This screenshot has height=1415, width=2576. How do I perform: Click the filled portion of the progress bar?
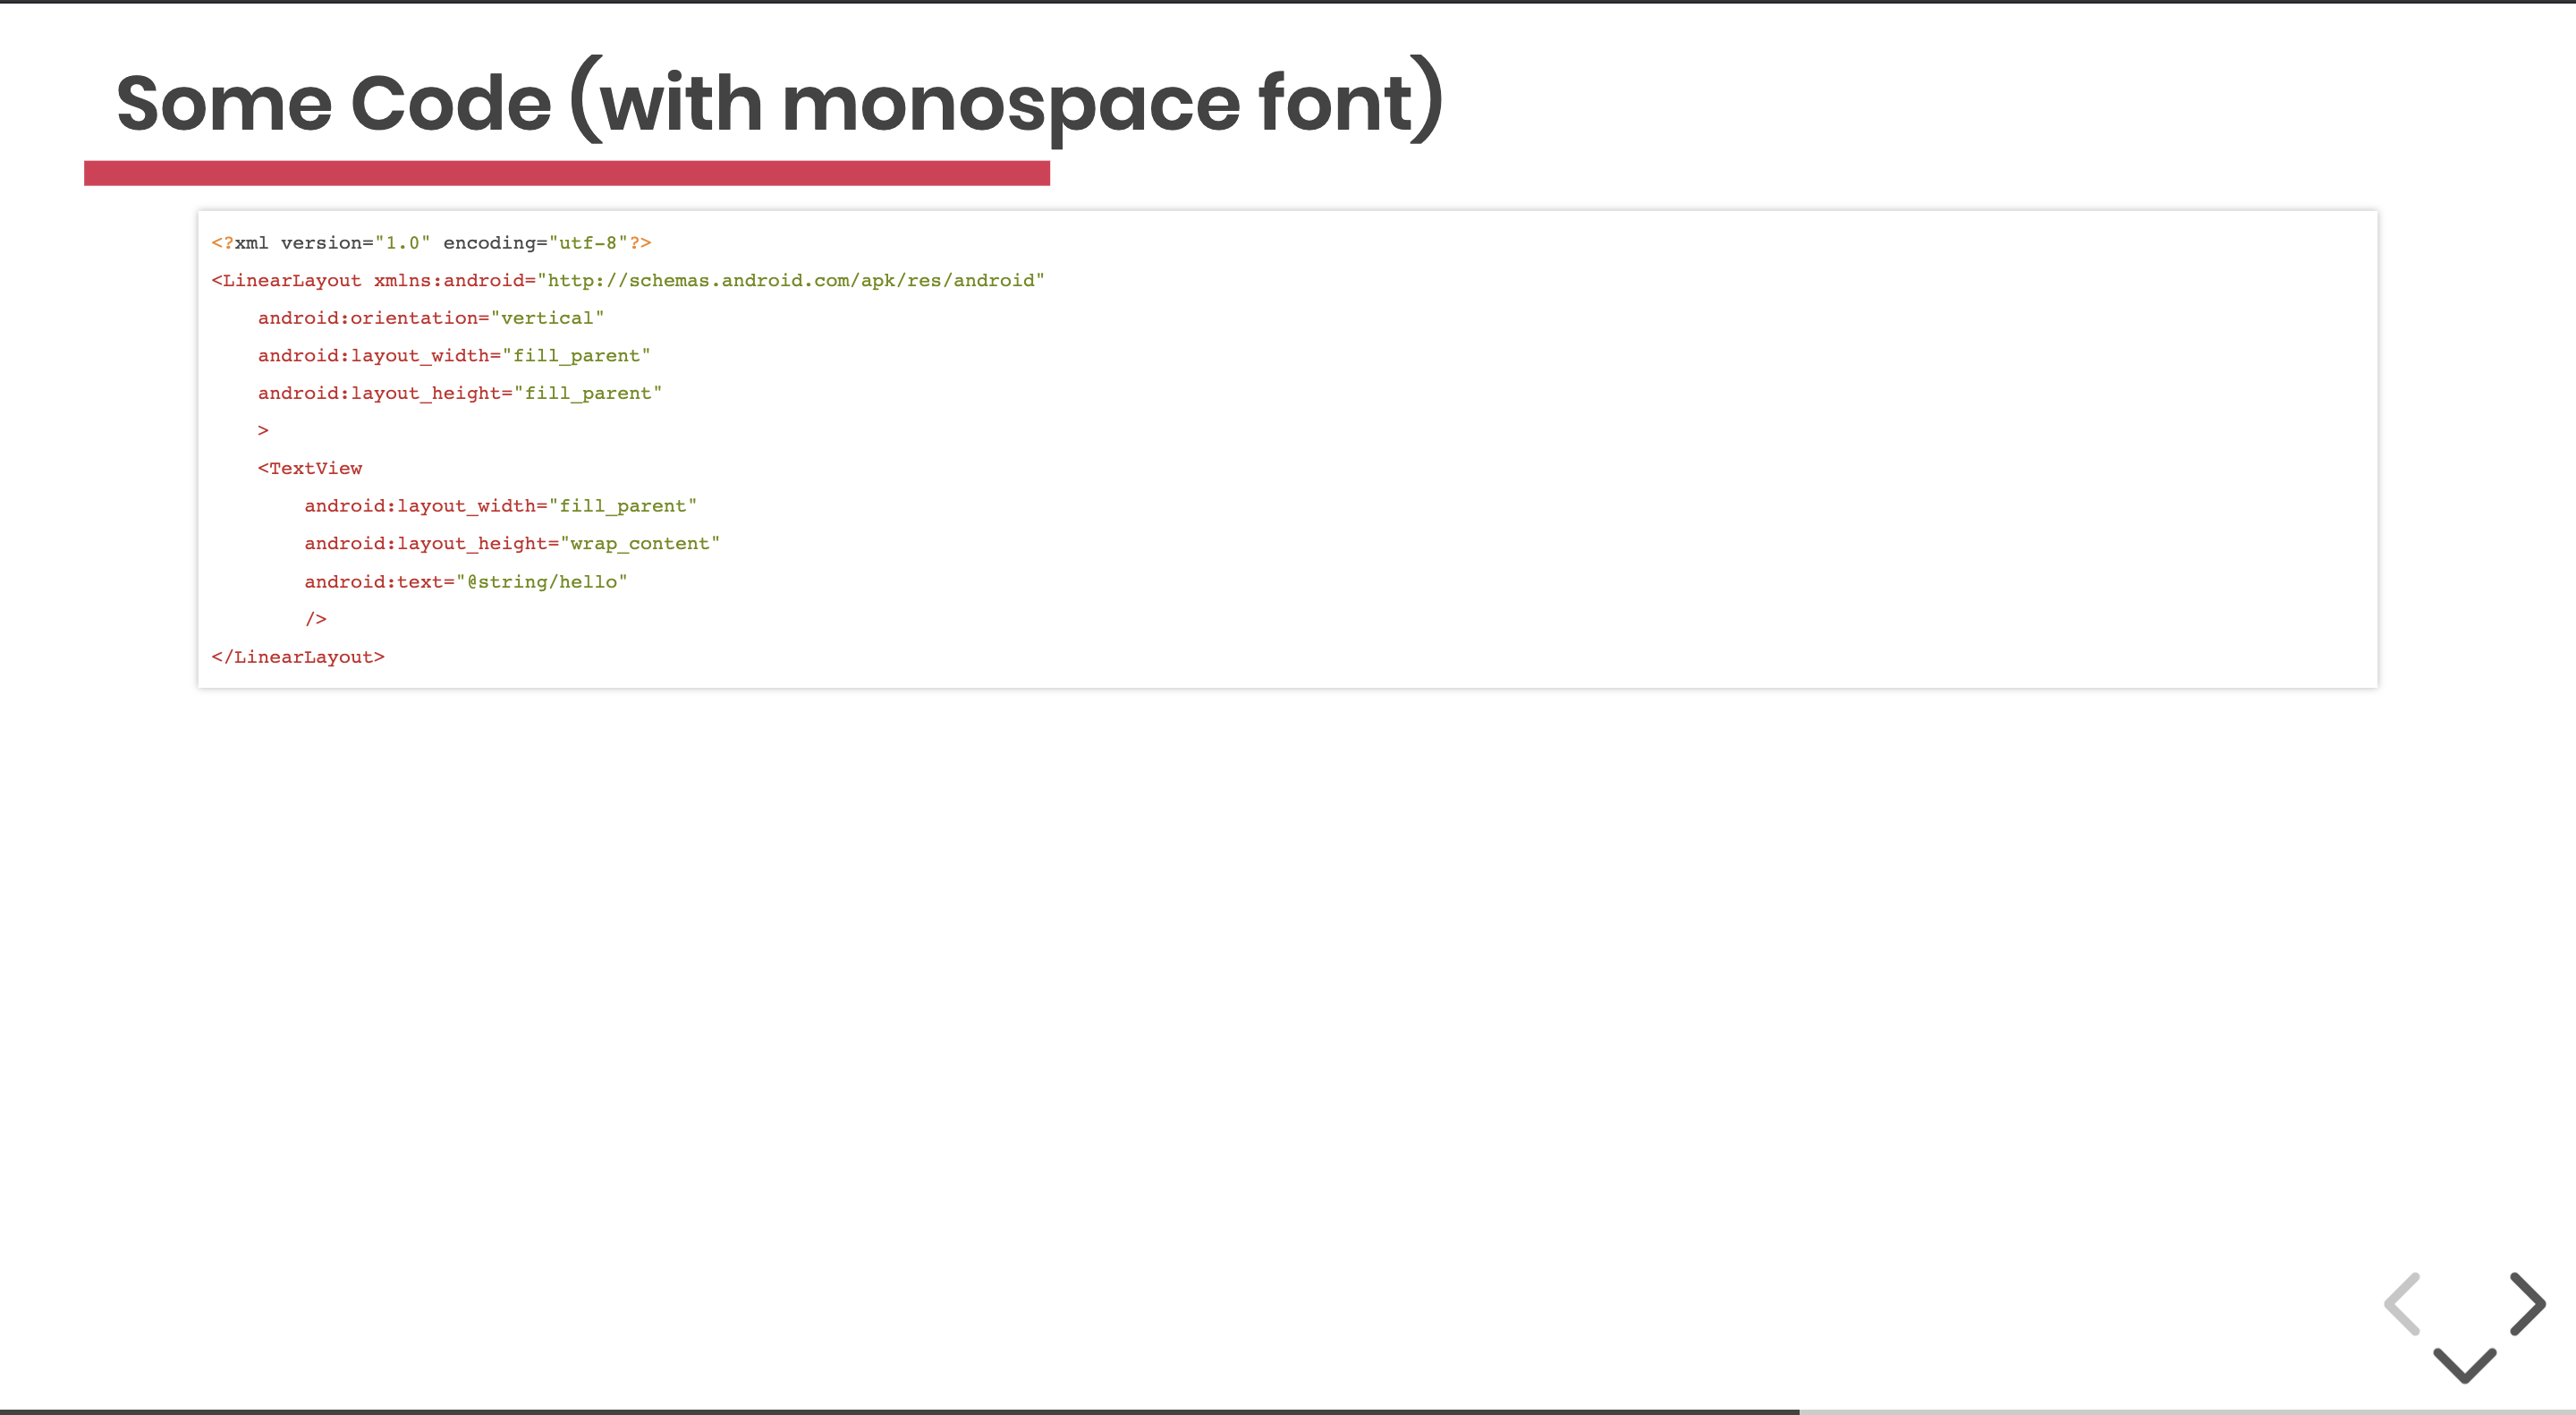point(900,1411)
